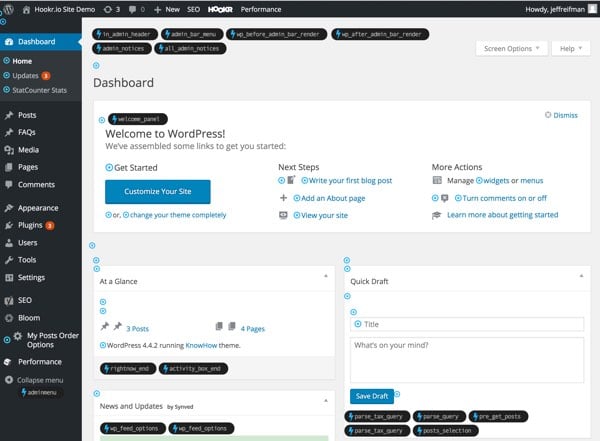Open the Howdy, jeffreifman account menu
The image size is (600, 441).
tap(561, 9)
